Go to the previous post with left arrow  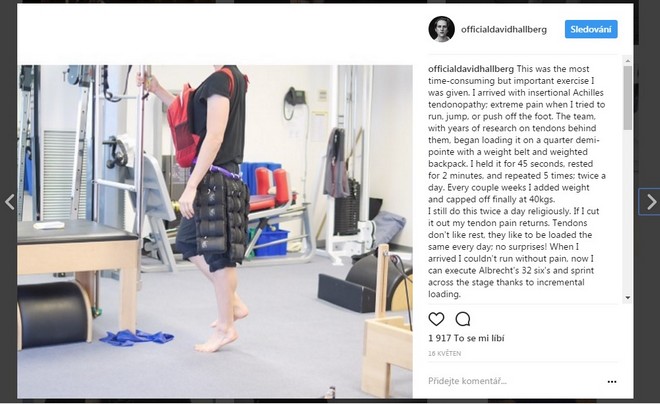point(10,202)
